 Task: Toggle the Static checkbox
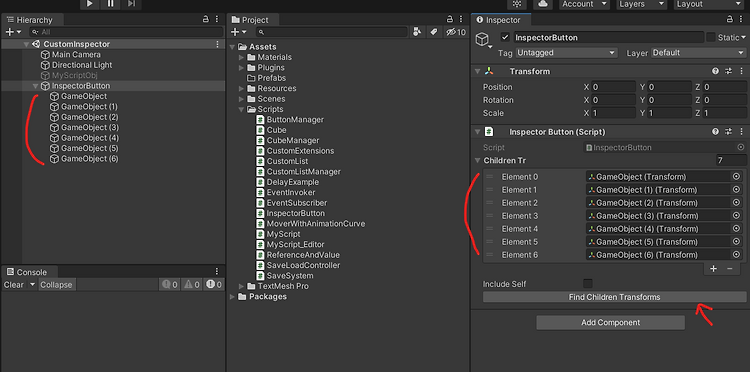pos(711,37)
